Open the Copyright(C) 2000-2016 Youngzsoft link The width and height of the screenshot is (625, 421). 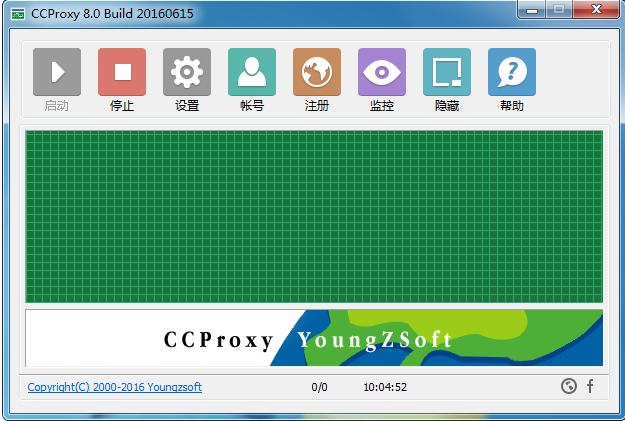pos(115,387)
